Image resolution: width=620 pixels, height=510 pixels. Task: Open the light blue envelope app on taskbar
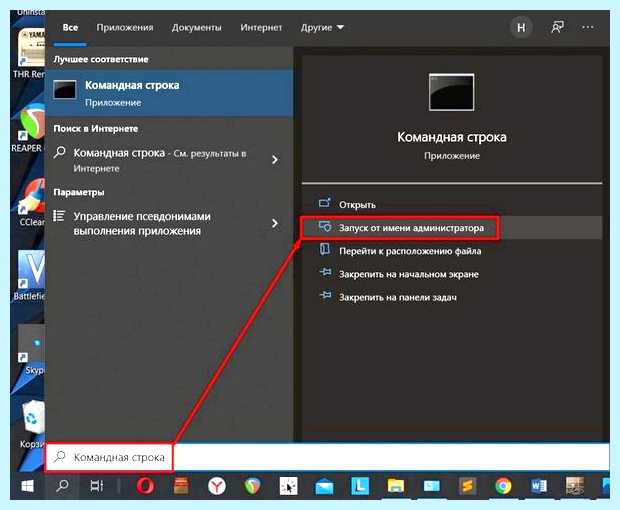[431, 486]
